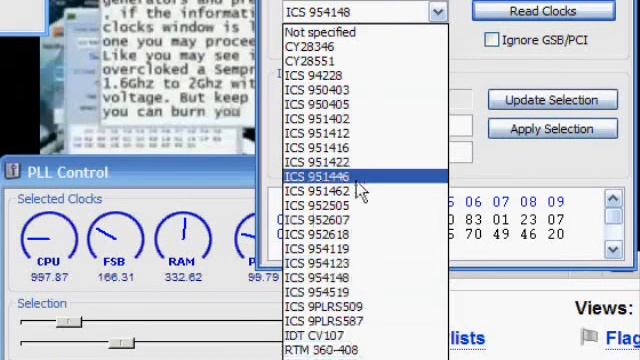Pick ICS 951416 from the dropdown list
The width and height of the screenshot is (640, 360).
(x=365, y=148)
